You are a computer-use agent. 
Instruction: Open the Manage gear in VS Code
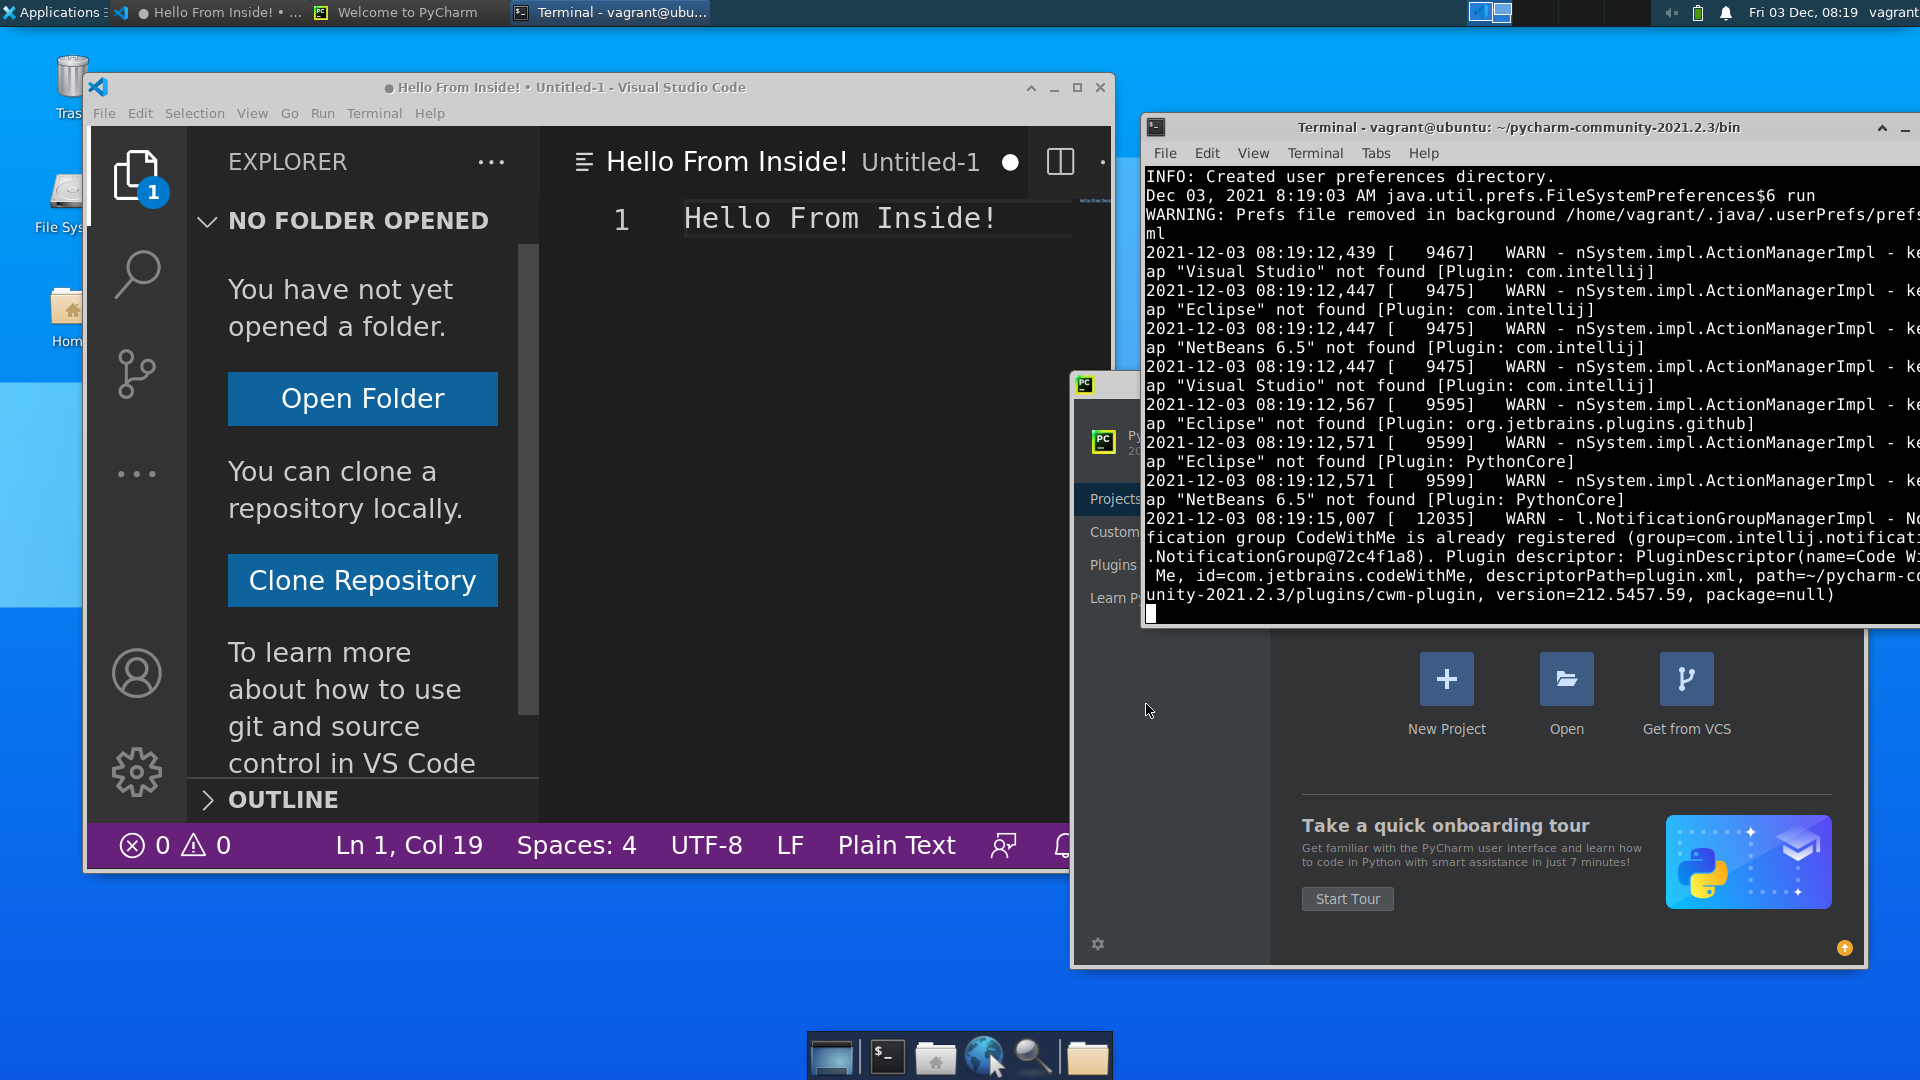(137, 772)
